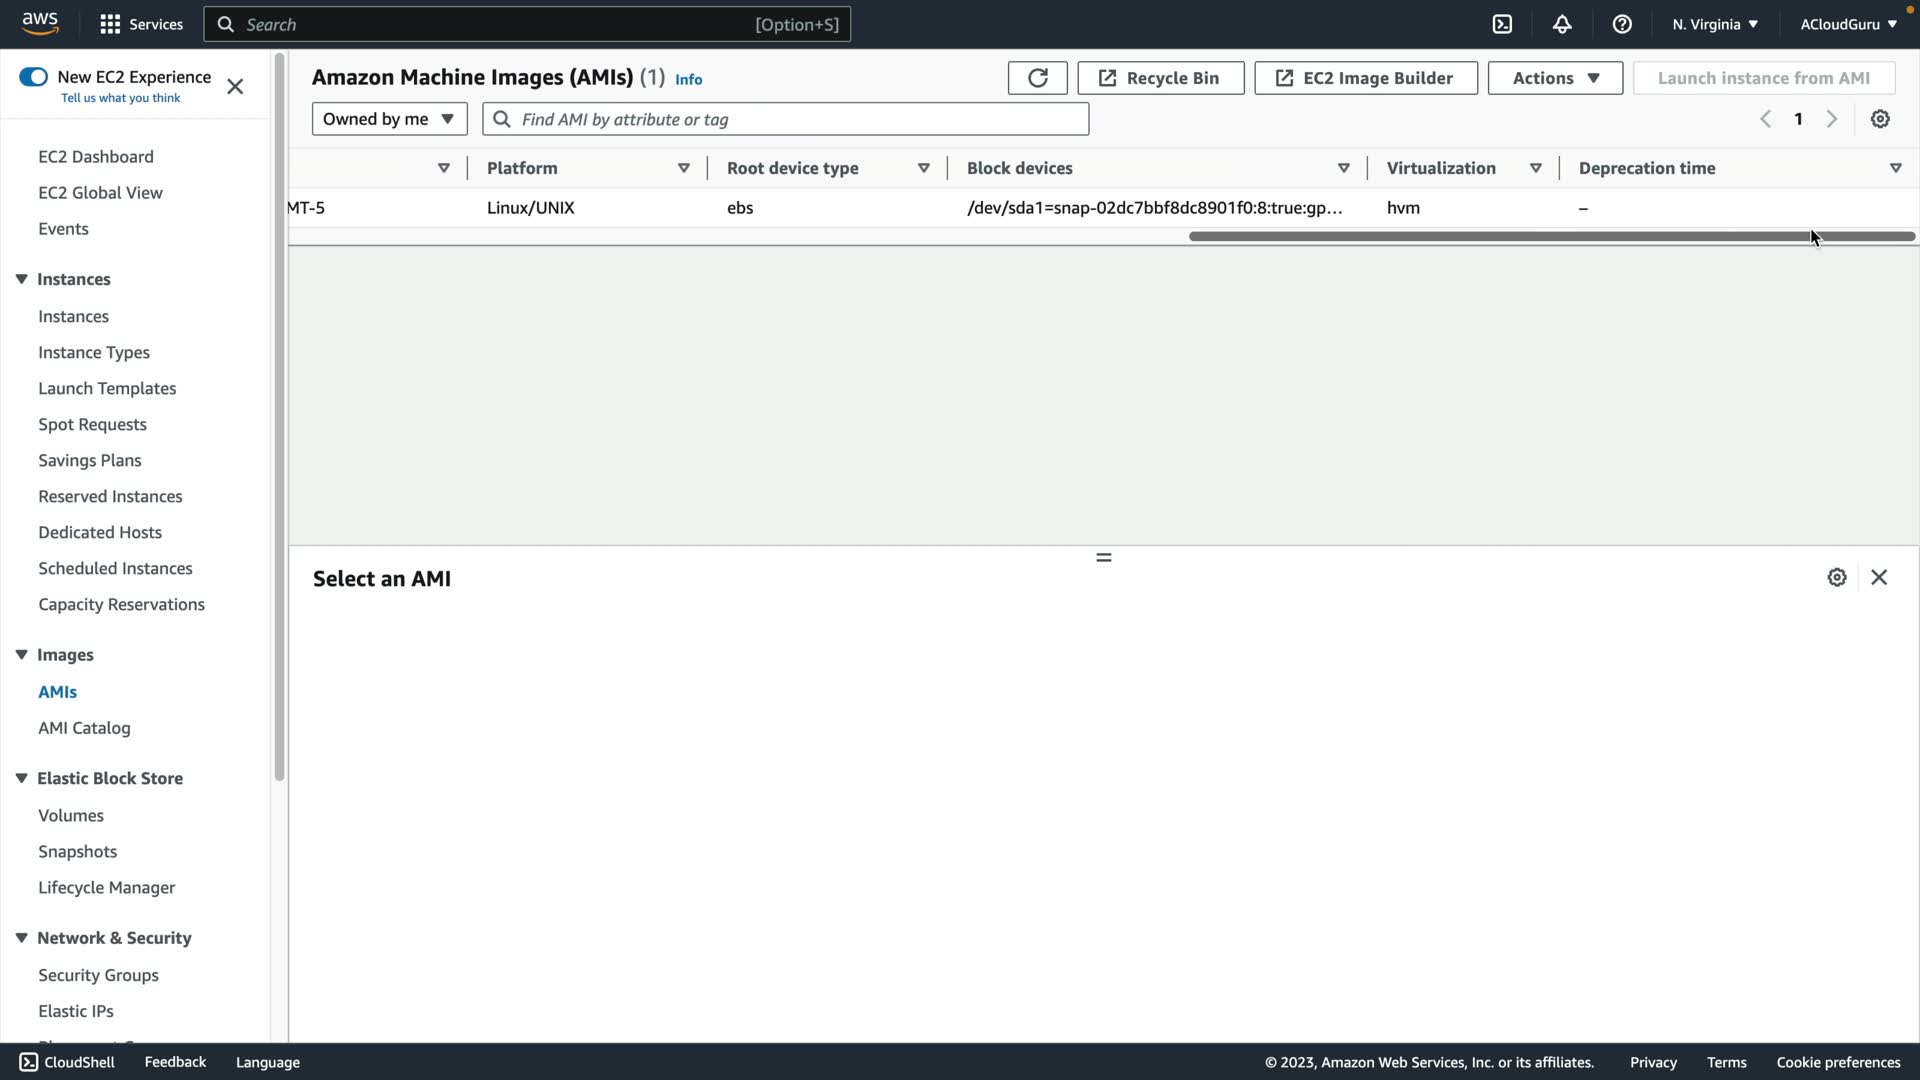The width and height of the screenshot is (1920, 1080).
Task: Open the Services grid menu
Action: (141, 24)
